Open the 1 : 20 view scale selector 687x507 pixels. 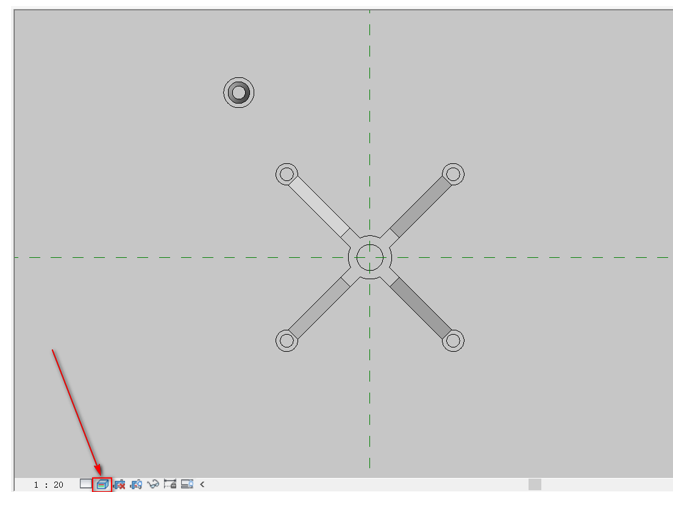click(x=48, y=485)
